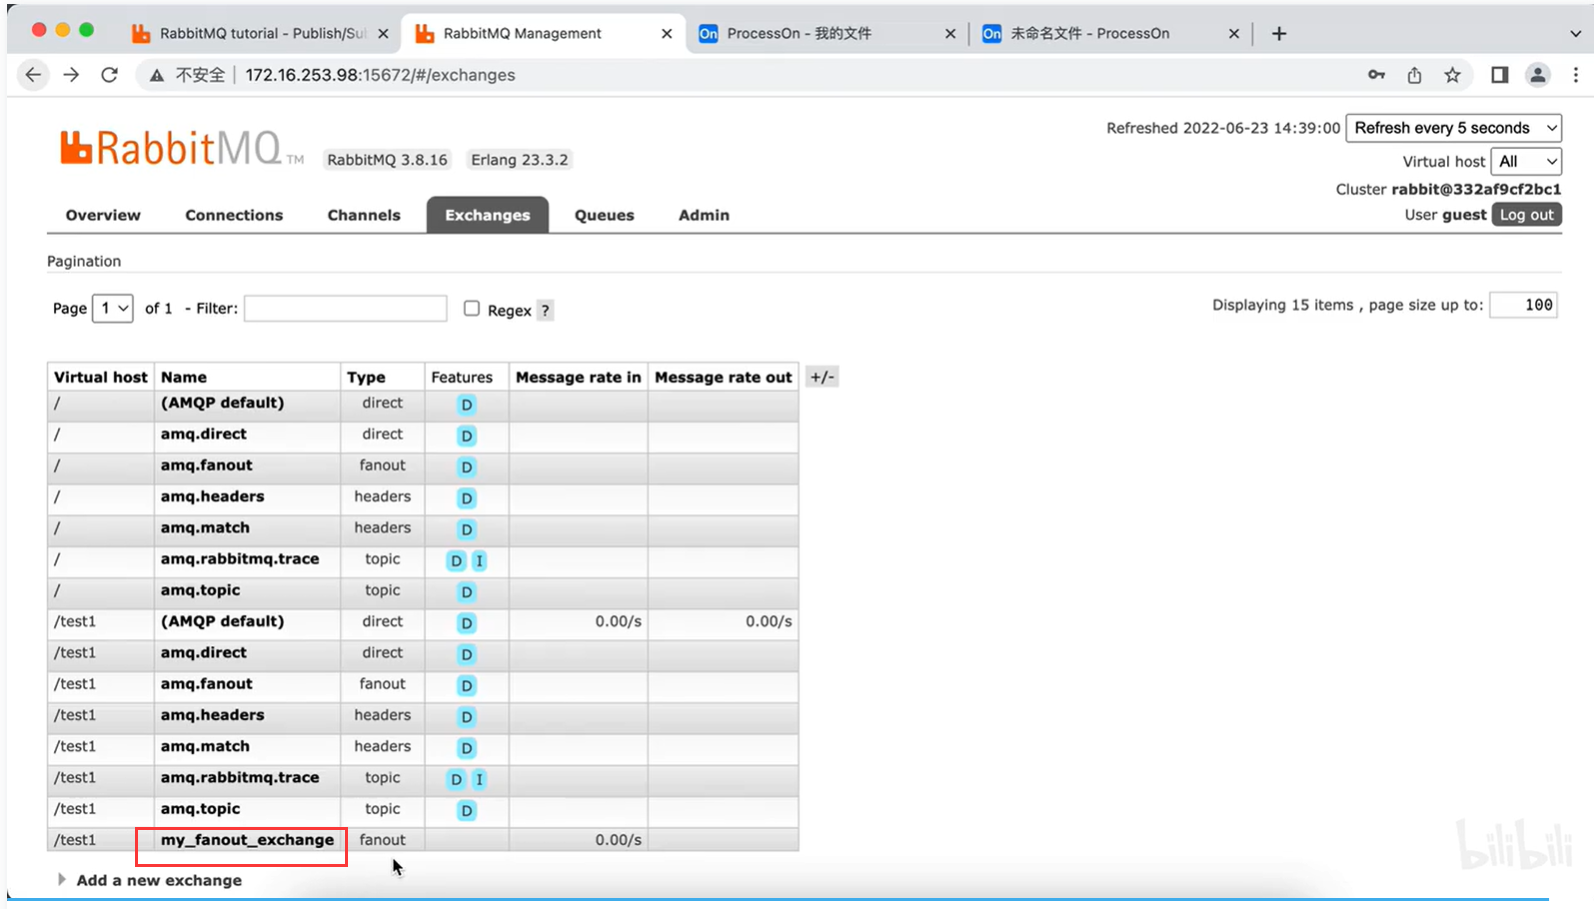Toggle the browser side panel icon

click(1499, 75)
